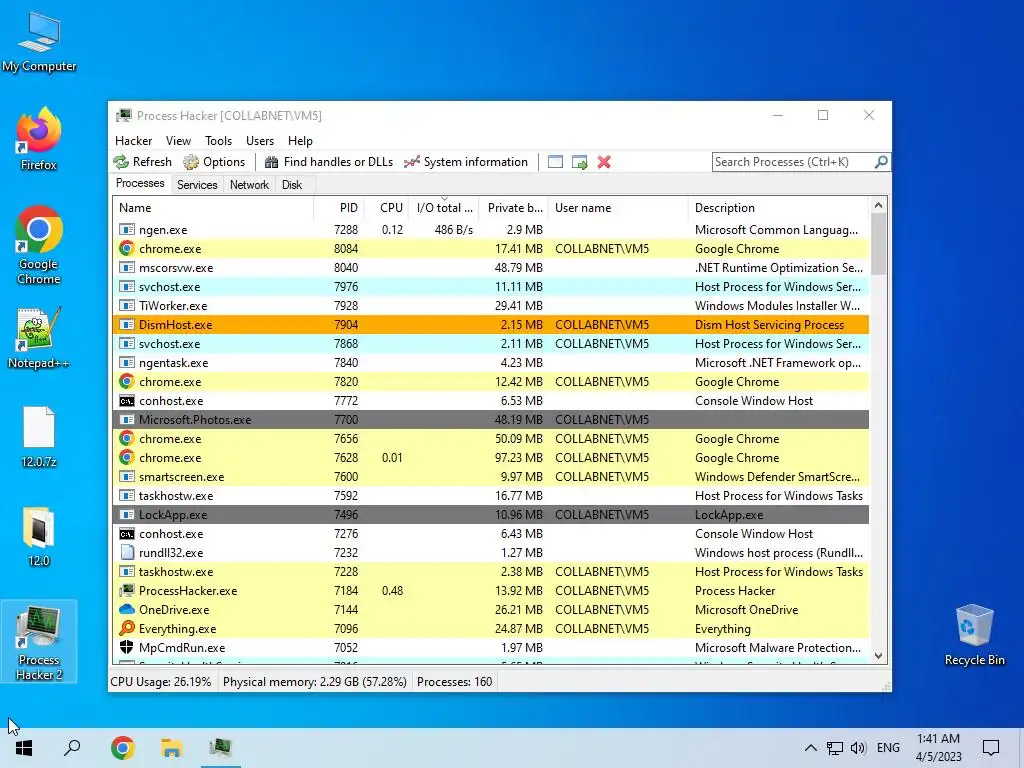This screenshot has width=1024, height=768.
Task: Open the Users menu
Action: (260, 140)
